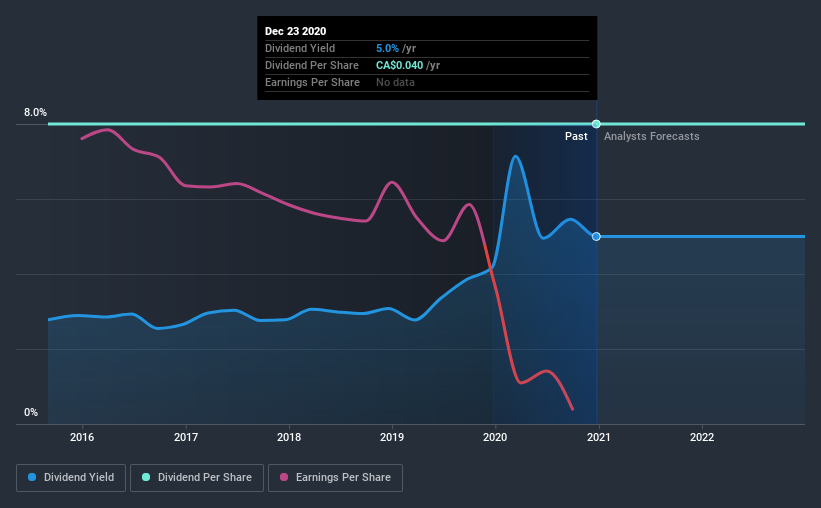Click the 2016 x-axis label
The width and height of the screenshot is (821, 508).
(82, 437)
